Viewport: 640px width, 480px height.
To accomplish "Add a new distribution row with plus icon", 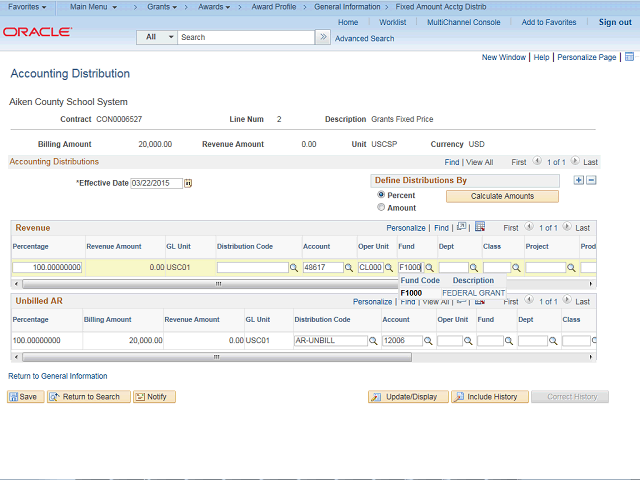I will click(579, 180).
